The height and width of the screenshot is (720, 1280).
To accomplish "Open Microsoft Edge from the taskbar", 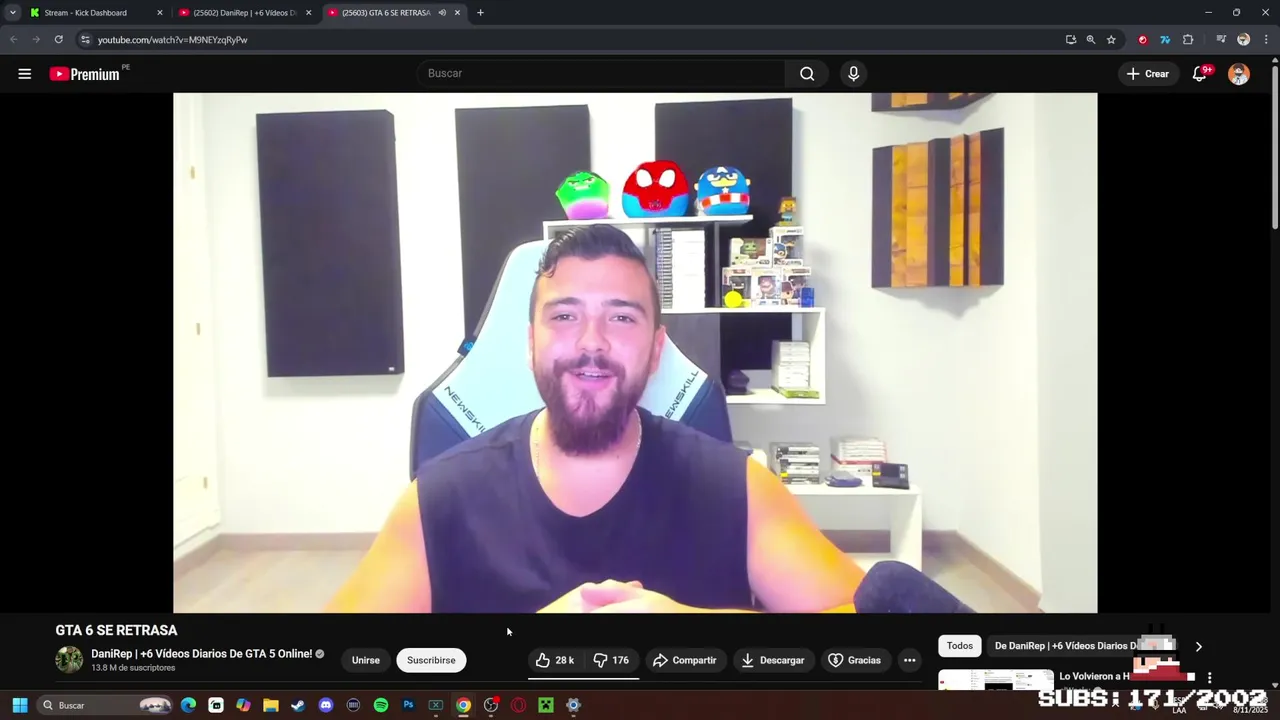I will point(188,705).
